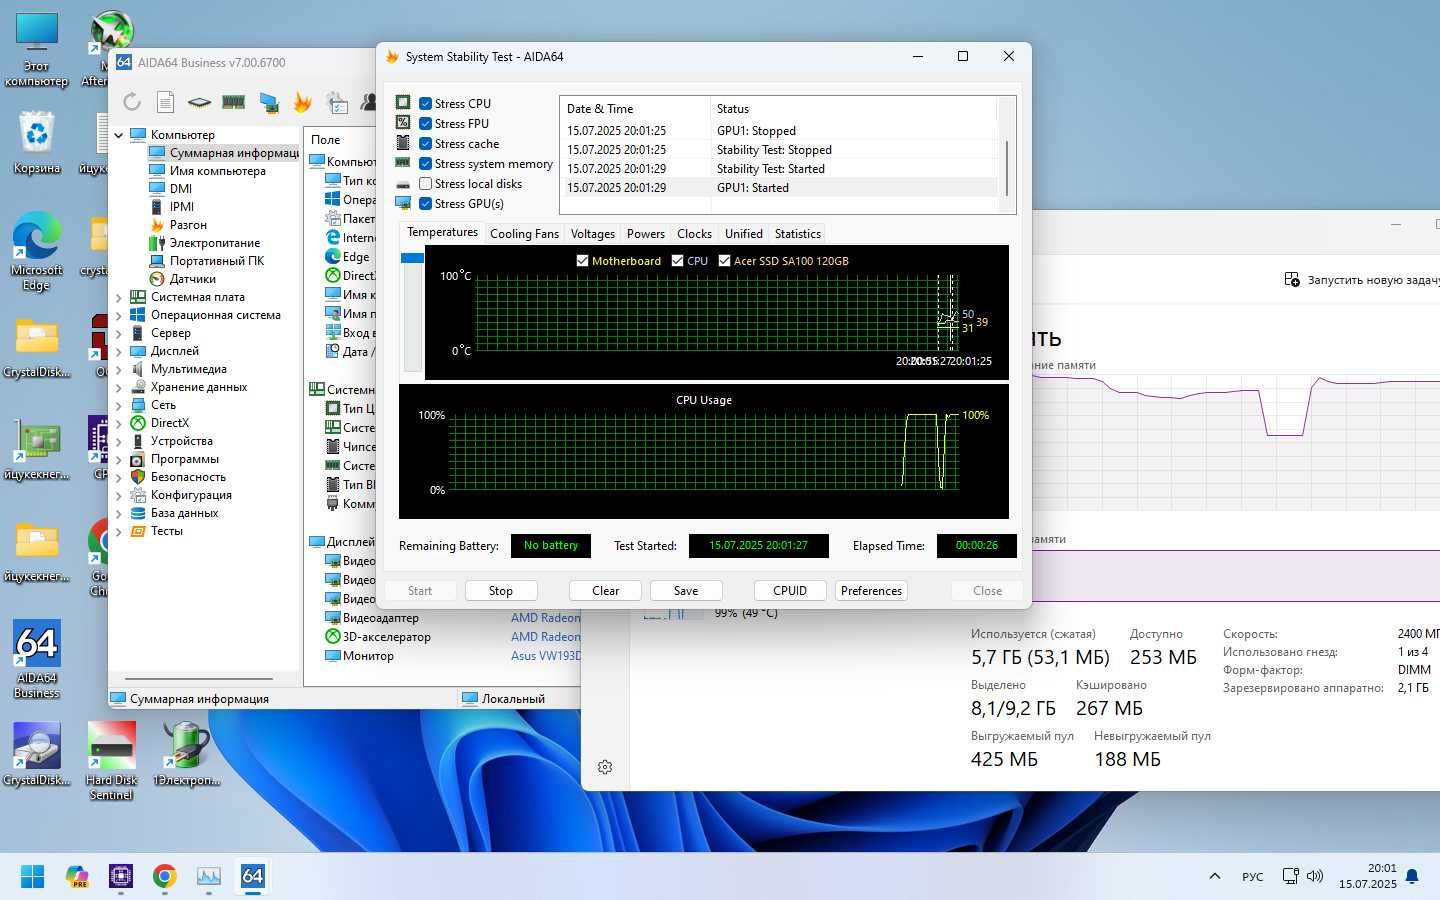Screen dimensions: 1440x900
Task: Open Разгон item in AIDA64 tree
Action: (x=188, y=225)
